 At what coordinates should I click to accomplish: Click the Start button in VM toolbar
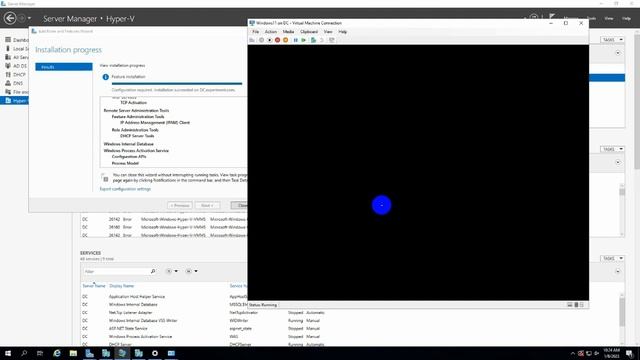click(261, 40)
